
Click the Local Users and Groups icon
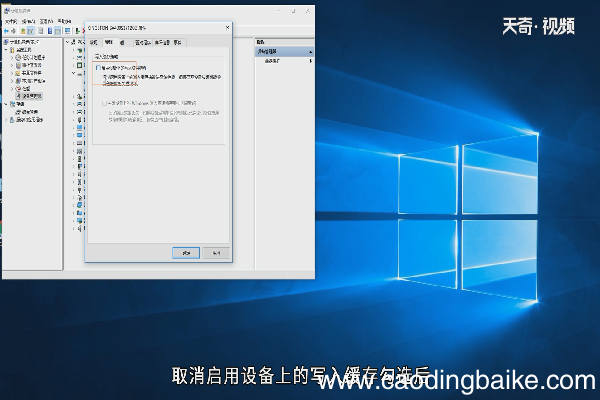[18, 81]
